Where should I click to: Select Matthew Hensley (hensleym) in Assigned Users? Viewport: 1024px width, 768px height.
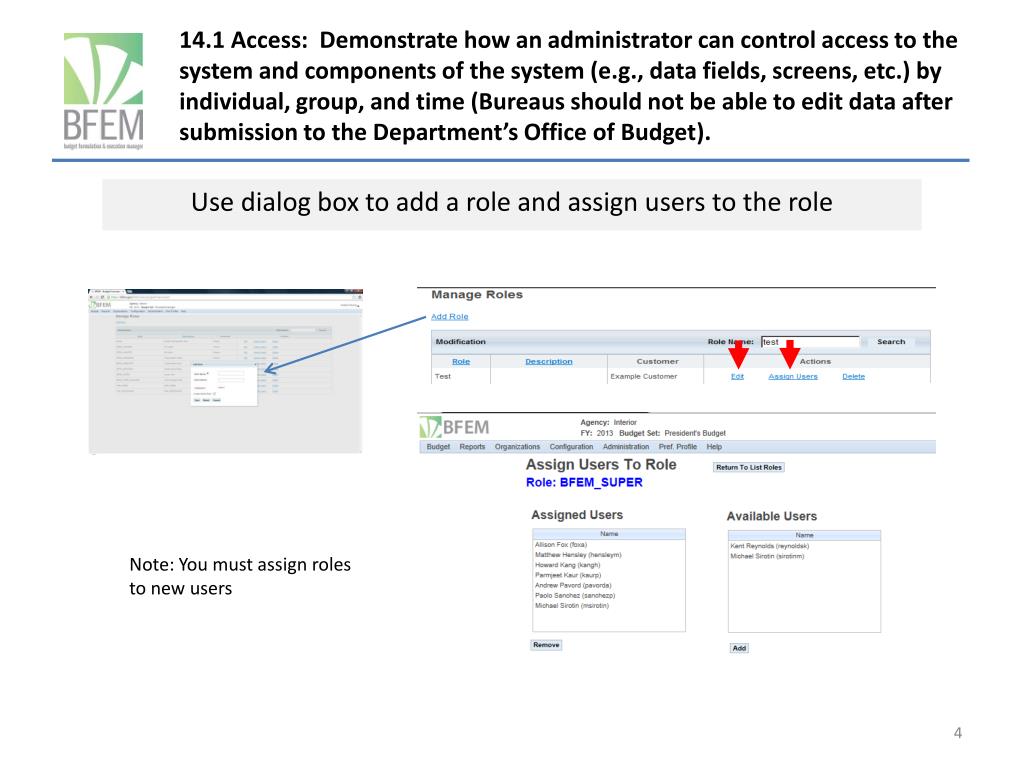point(578,555)
